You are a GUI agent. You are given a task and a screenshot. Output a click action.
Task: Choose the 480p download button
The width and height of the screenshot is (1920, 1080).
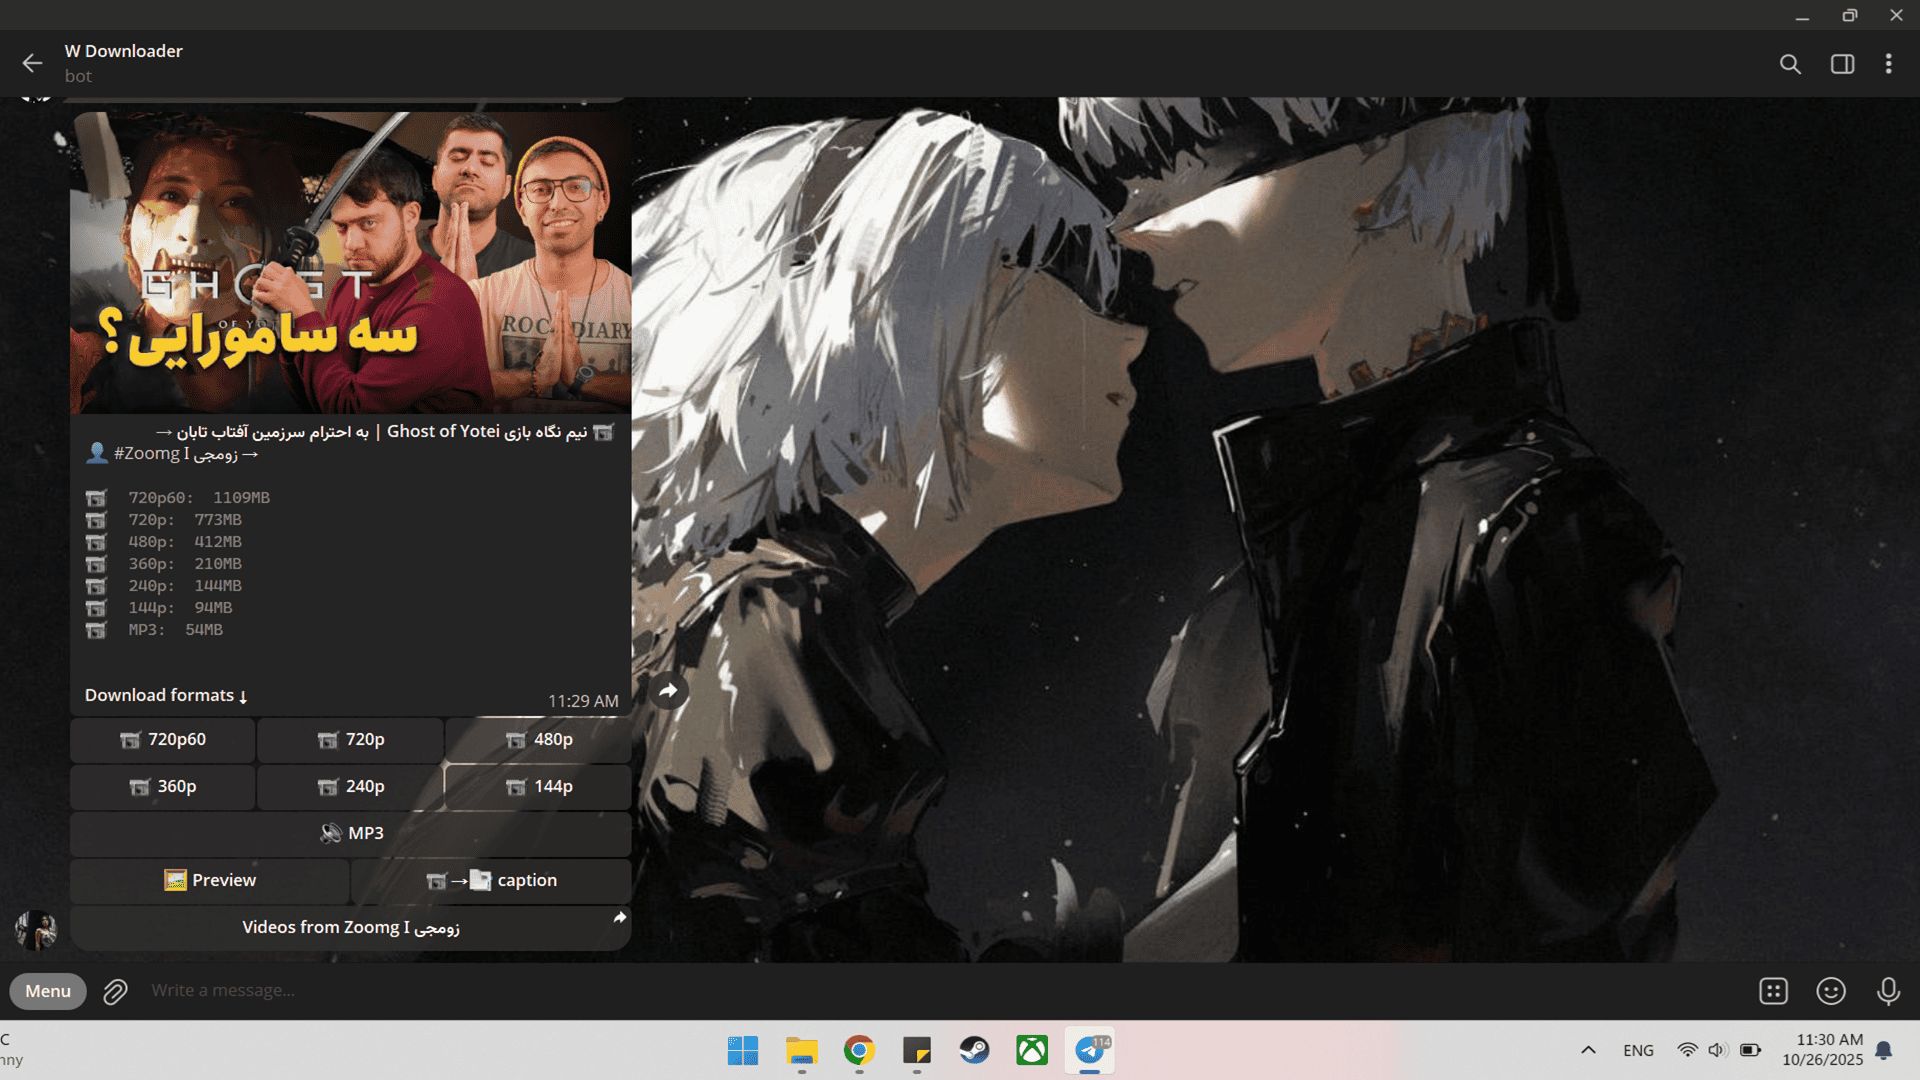[538, 740]
